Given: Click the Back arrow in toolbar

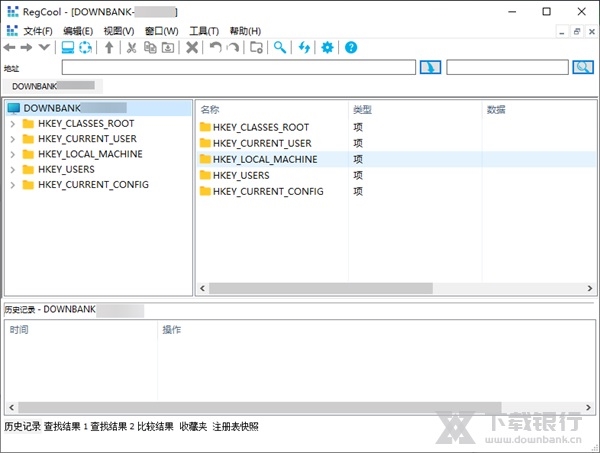Looking at the screenshot, I should tap(10, 48).
